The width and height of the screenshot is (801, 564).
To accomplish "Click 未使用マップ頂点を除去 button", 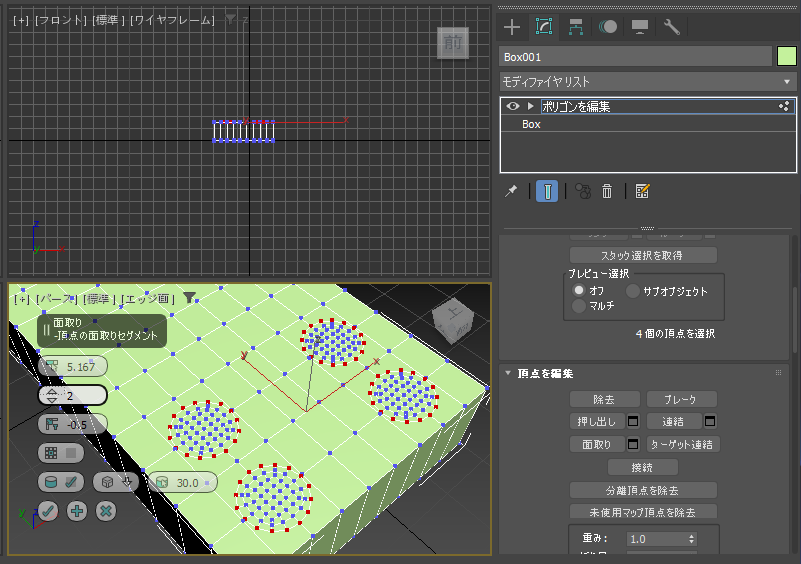I will [x=643, y=512].
